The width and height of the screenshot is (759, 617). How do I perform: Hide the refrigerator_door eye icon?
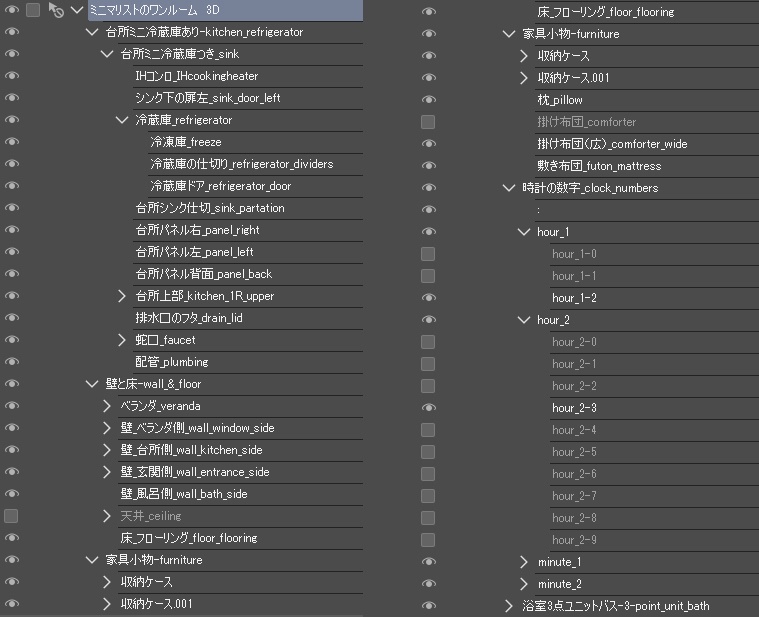(12, 186)
